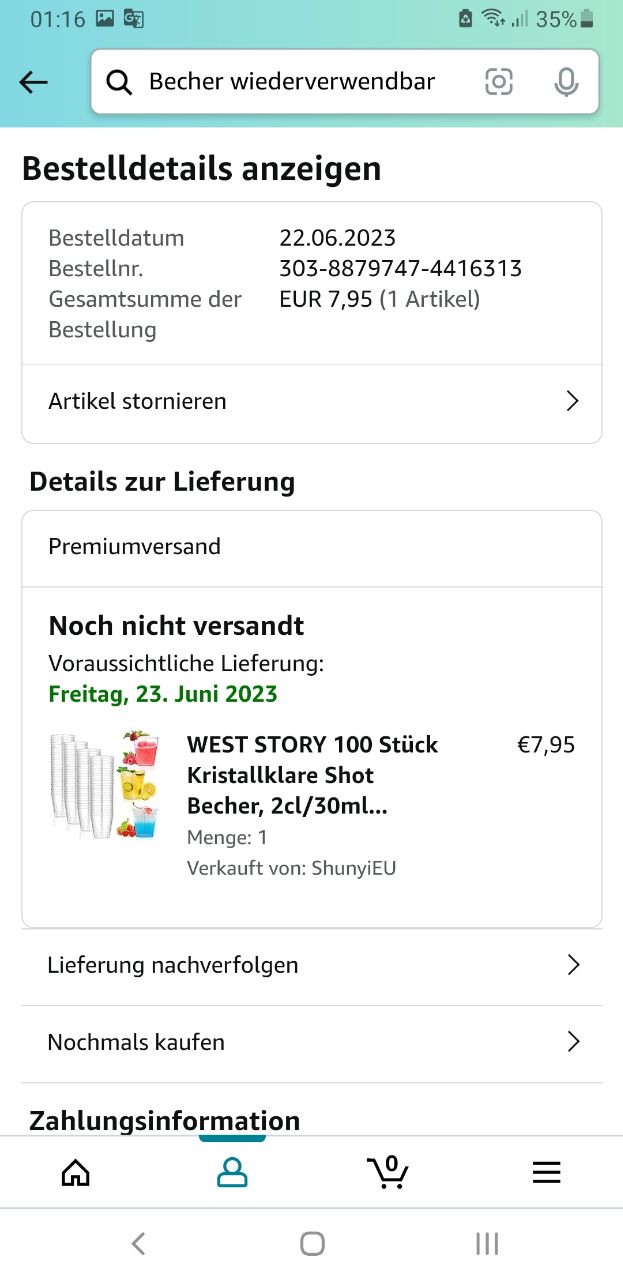
Task: Tap the back arrow icon
Action: point(34,82)
